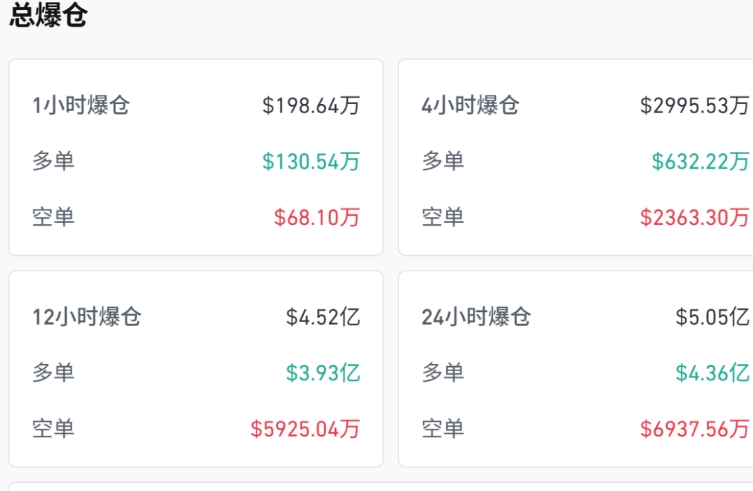Click the red $68.10万 short value
The image size is (753, 491).
tap(317, 217)
